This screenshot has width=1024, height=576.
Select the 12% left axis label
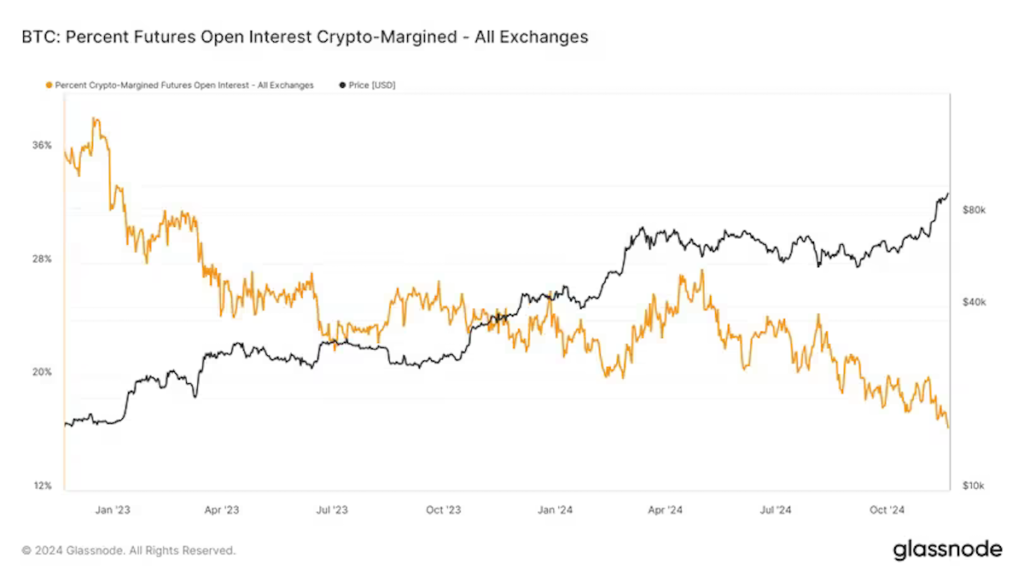point(41,486)
